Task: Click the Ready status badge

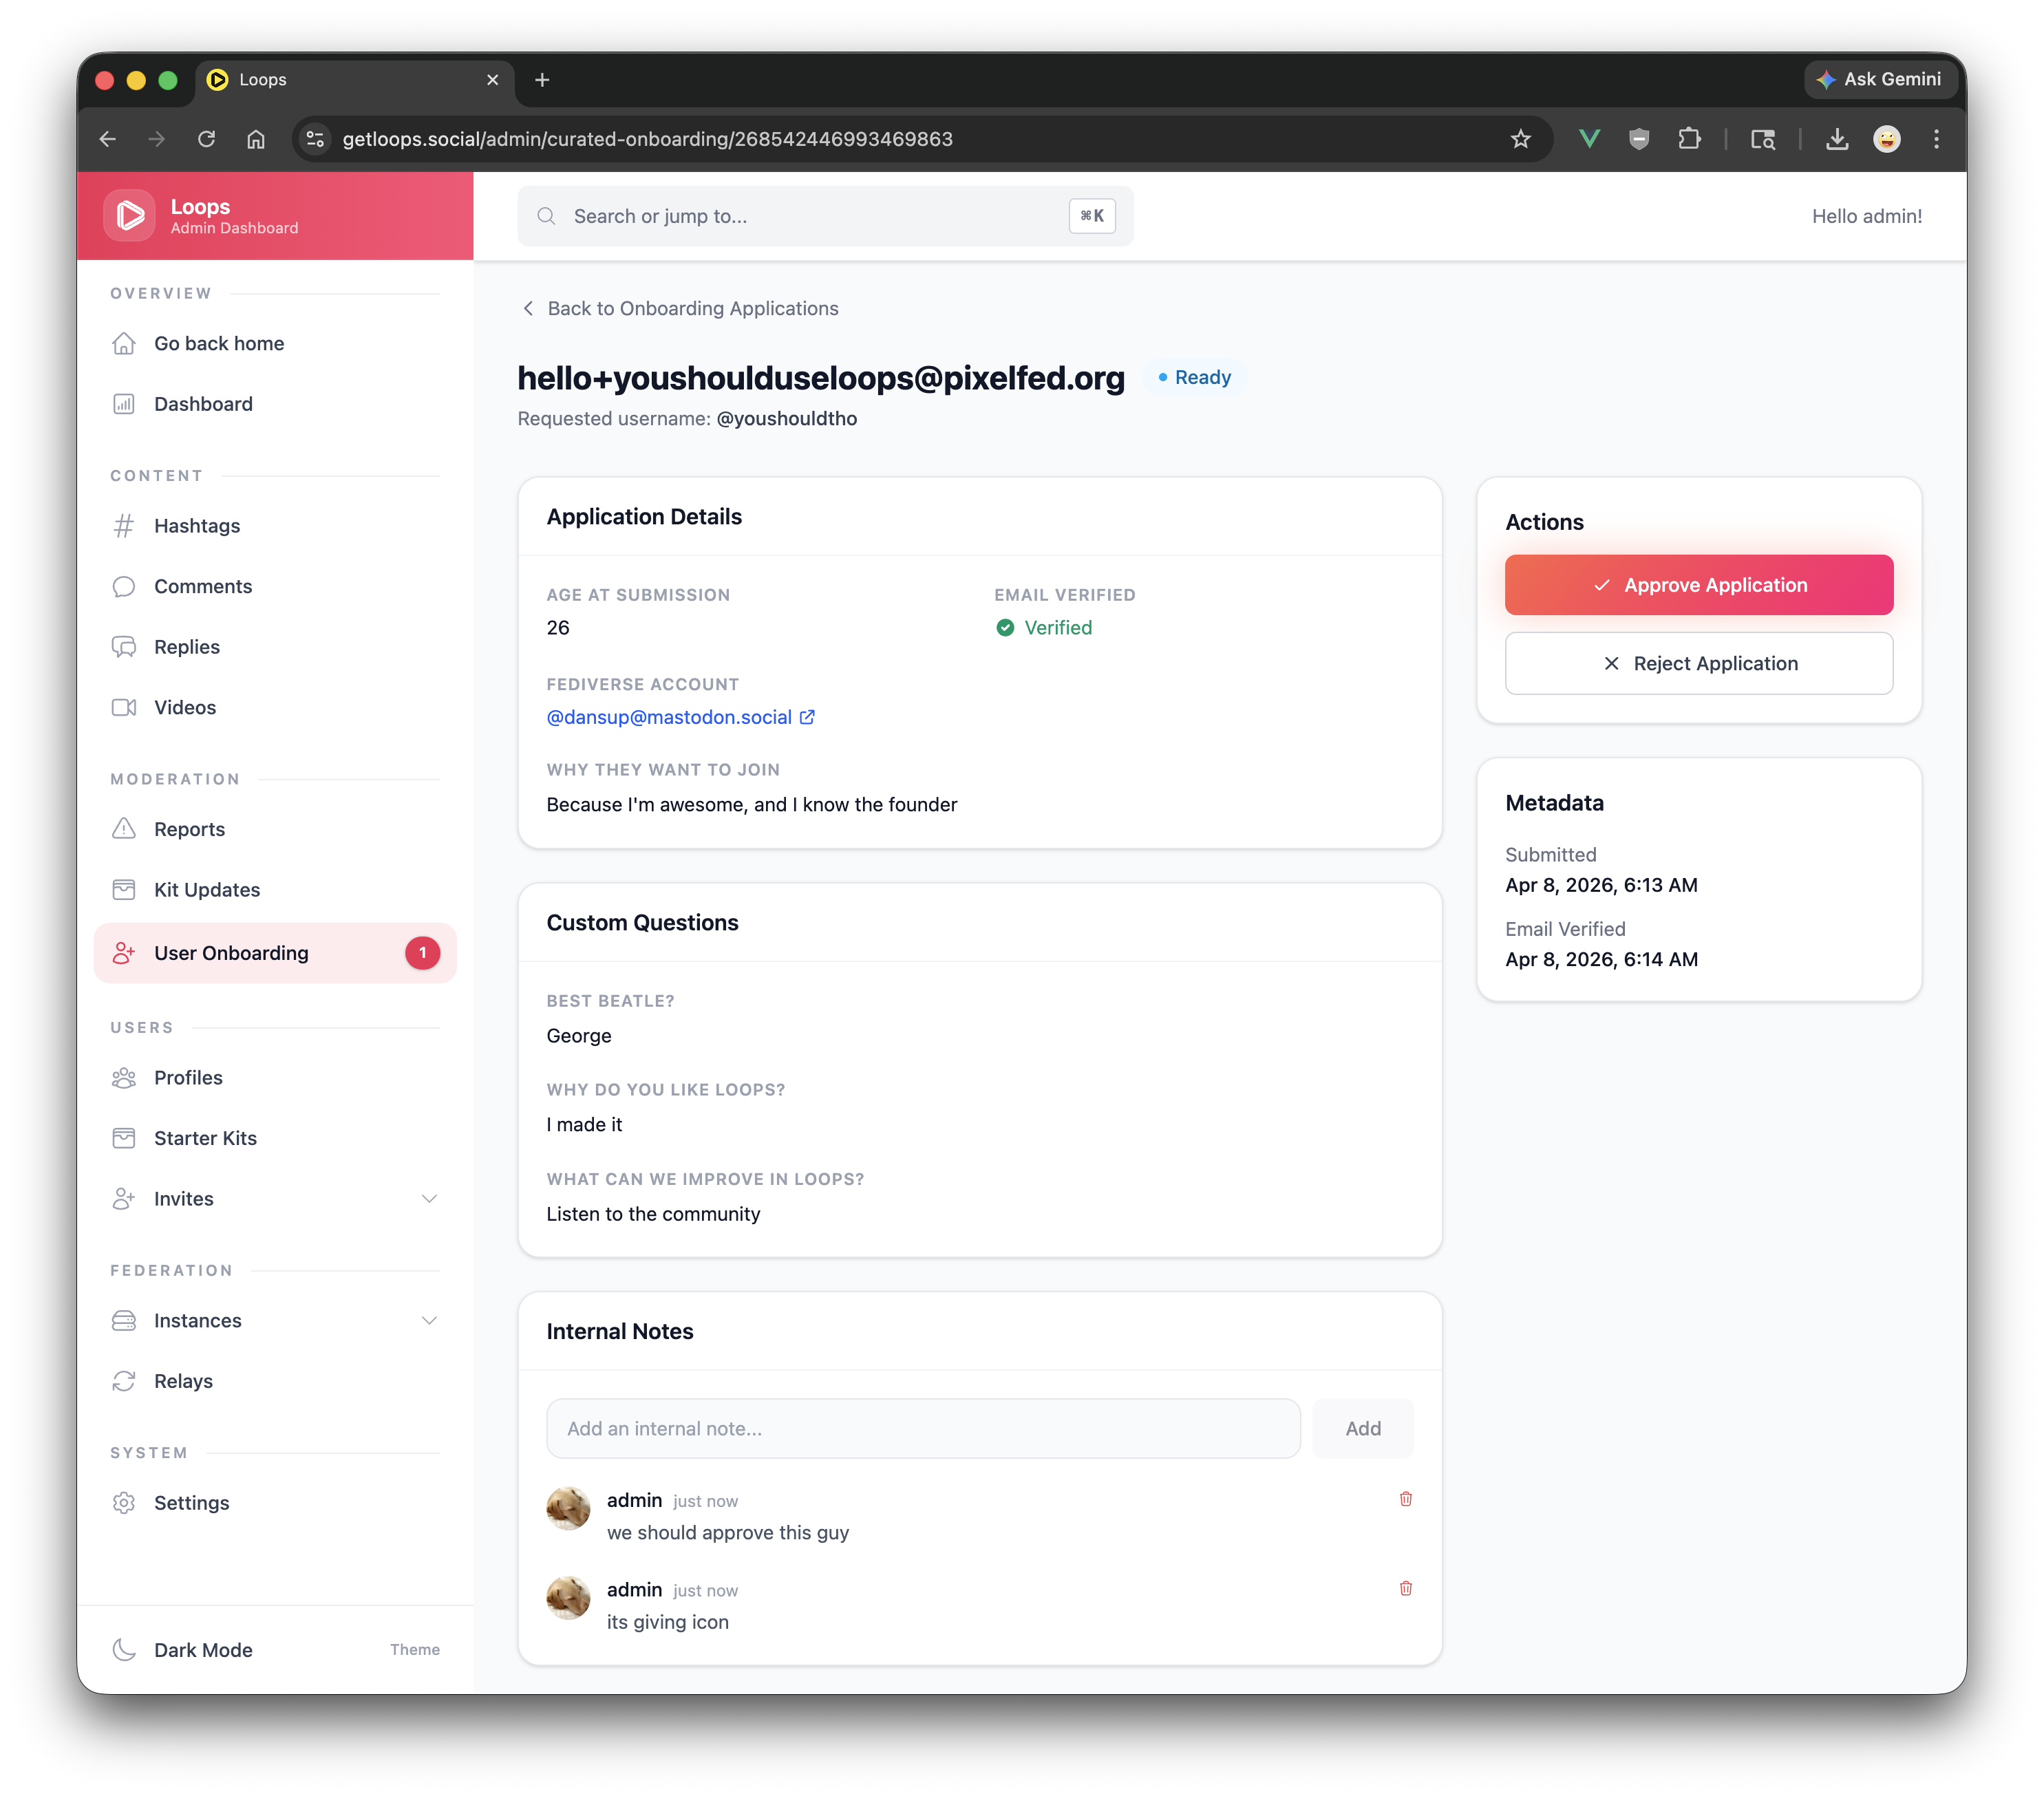Action: (x=1194, y=378)
